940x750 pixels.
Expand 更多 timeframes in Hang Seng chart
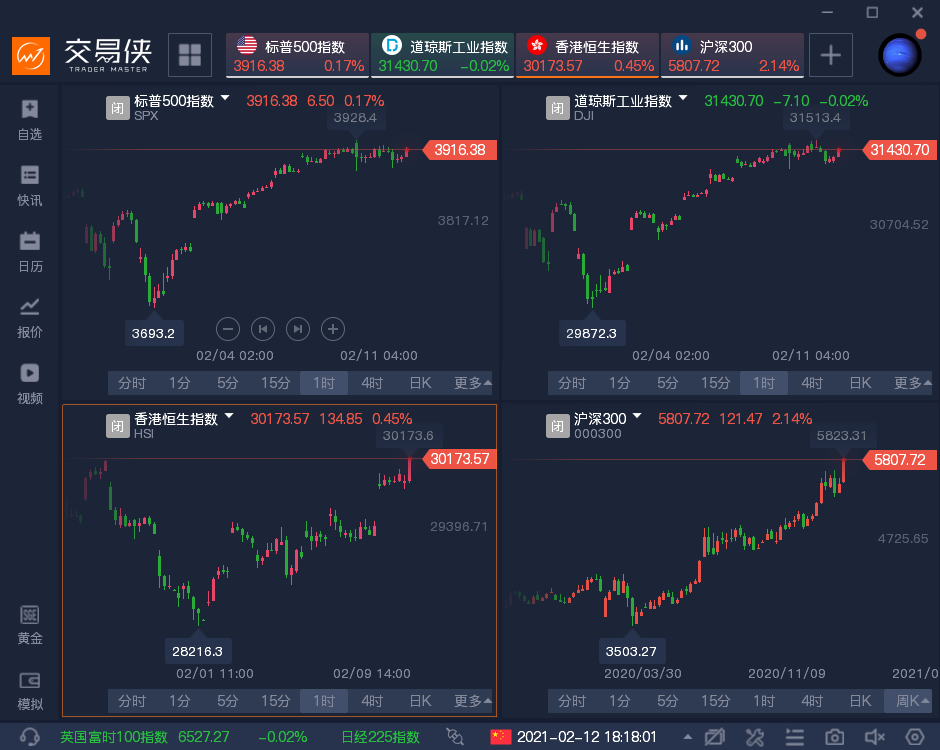472,701
